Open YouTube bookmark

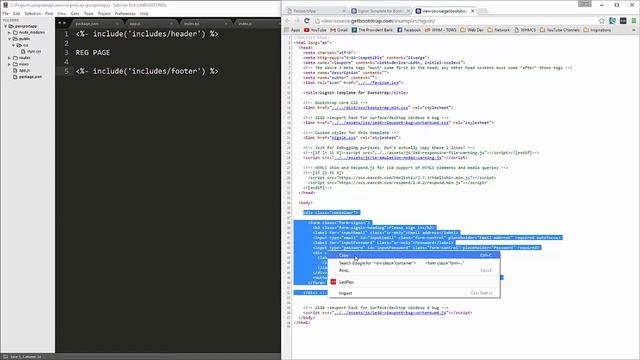[x=315, y=30]
